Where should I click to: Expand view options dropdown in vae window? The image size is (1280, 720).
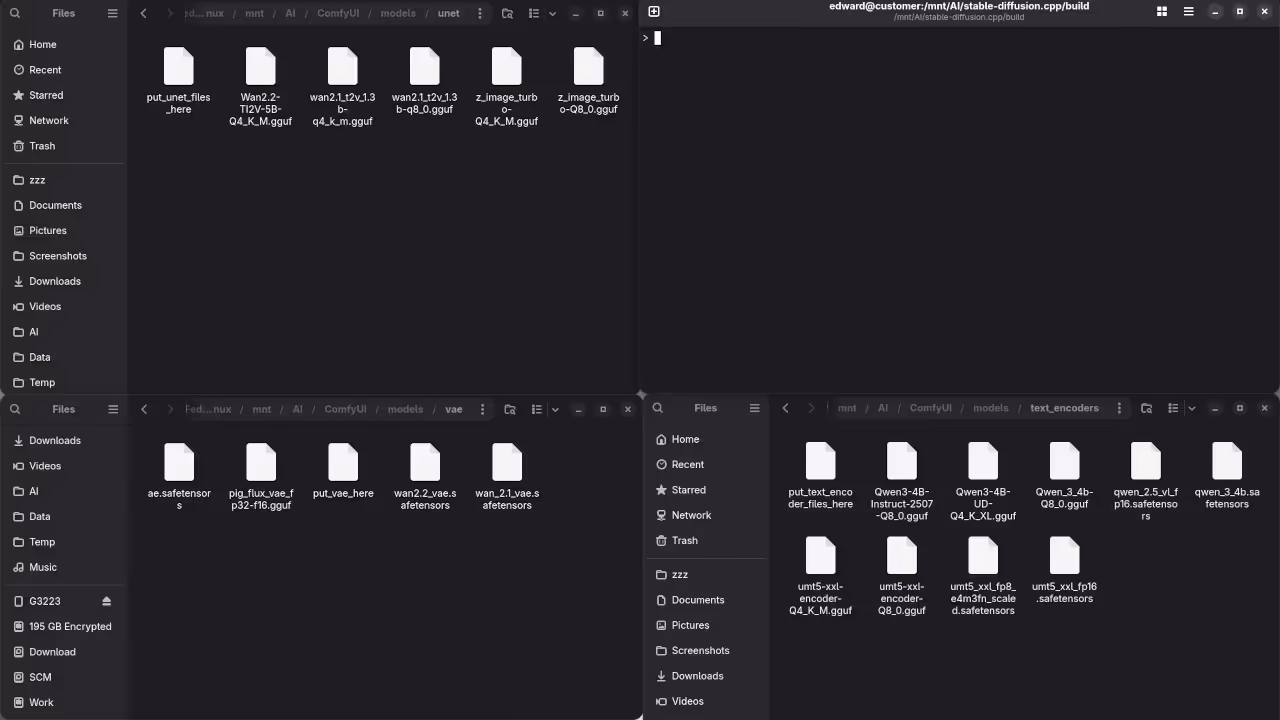tap(554, 409)
